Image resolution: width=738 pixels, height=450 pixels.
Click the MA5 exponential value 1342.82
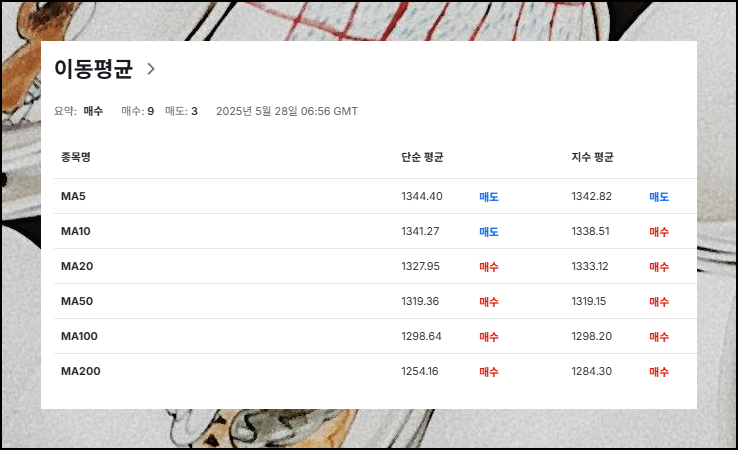pos(592,196)
